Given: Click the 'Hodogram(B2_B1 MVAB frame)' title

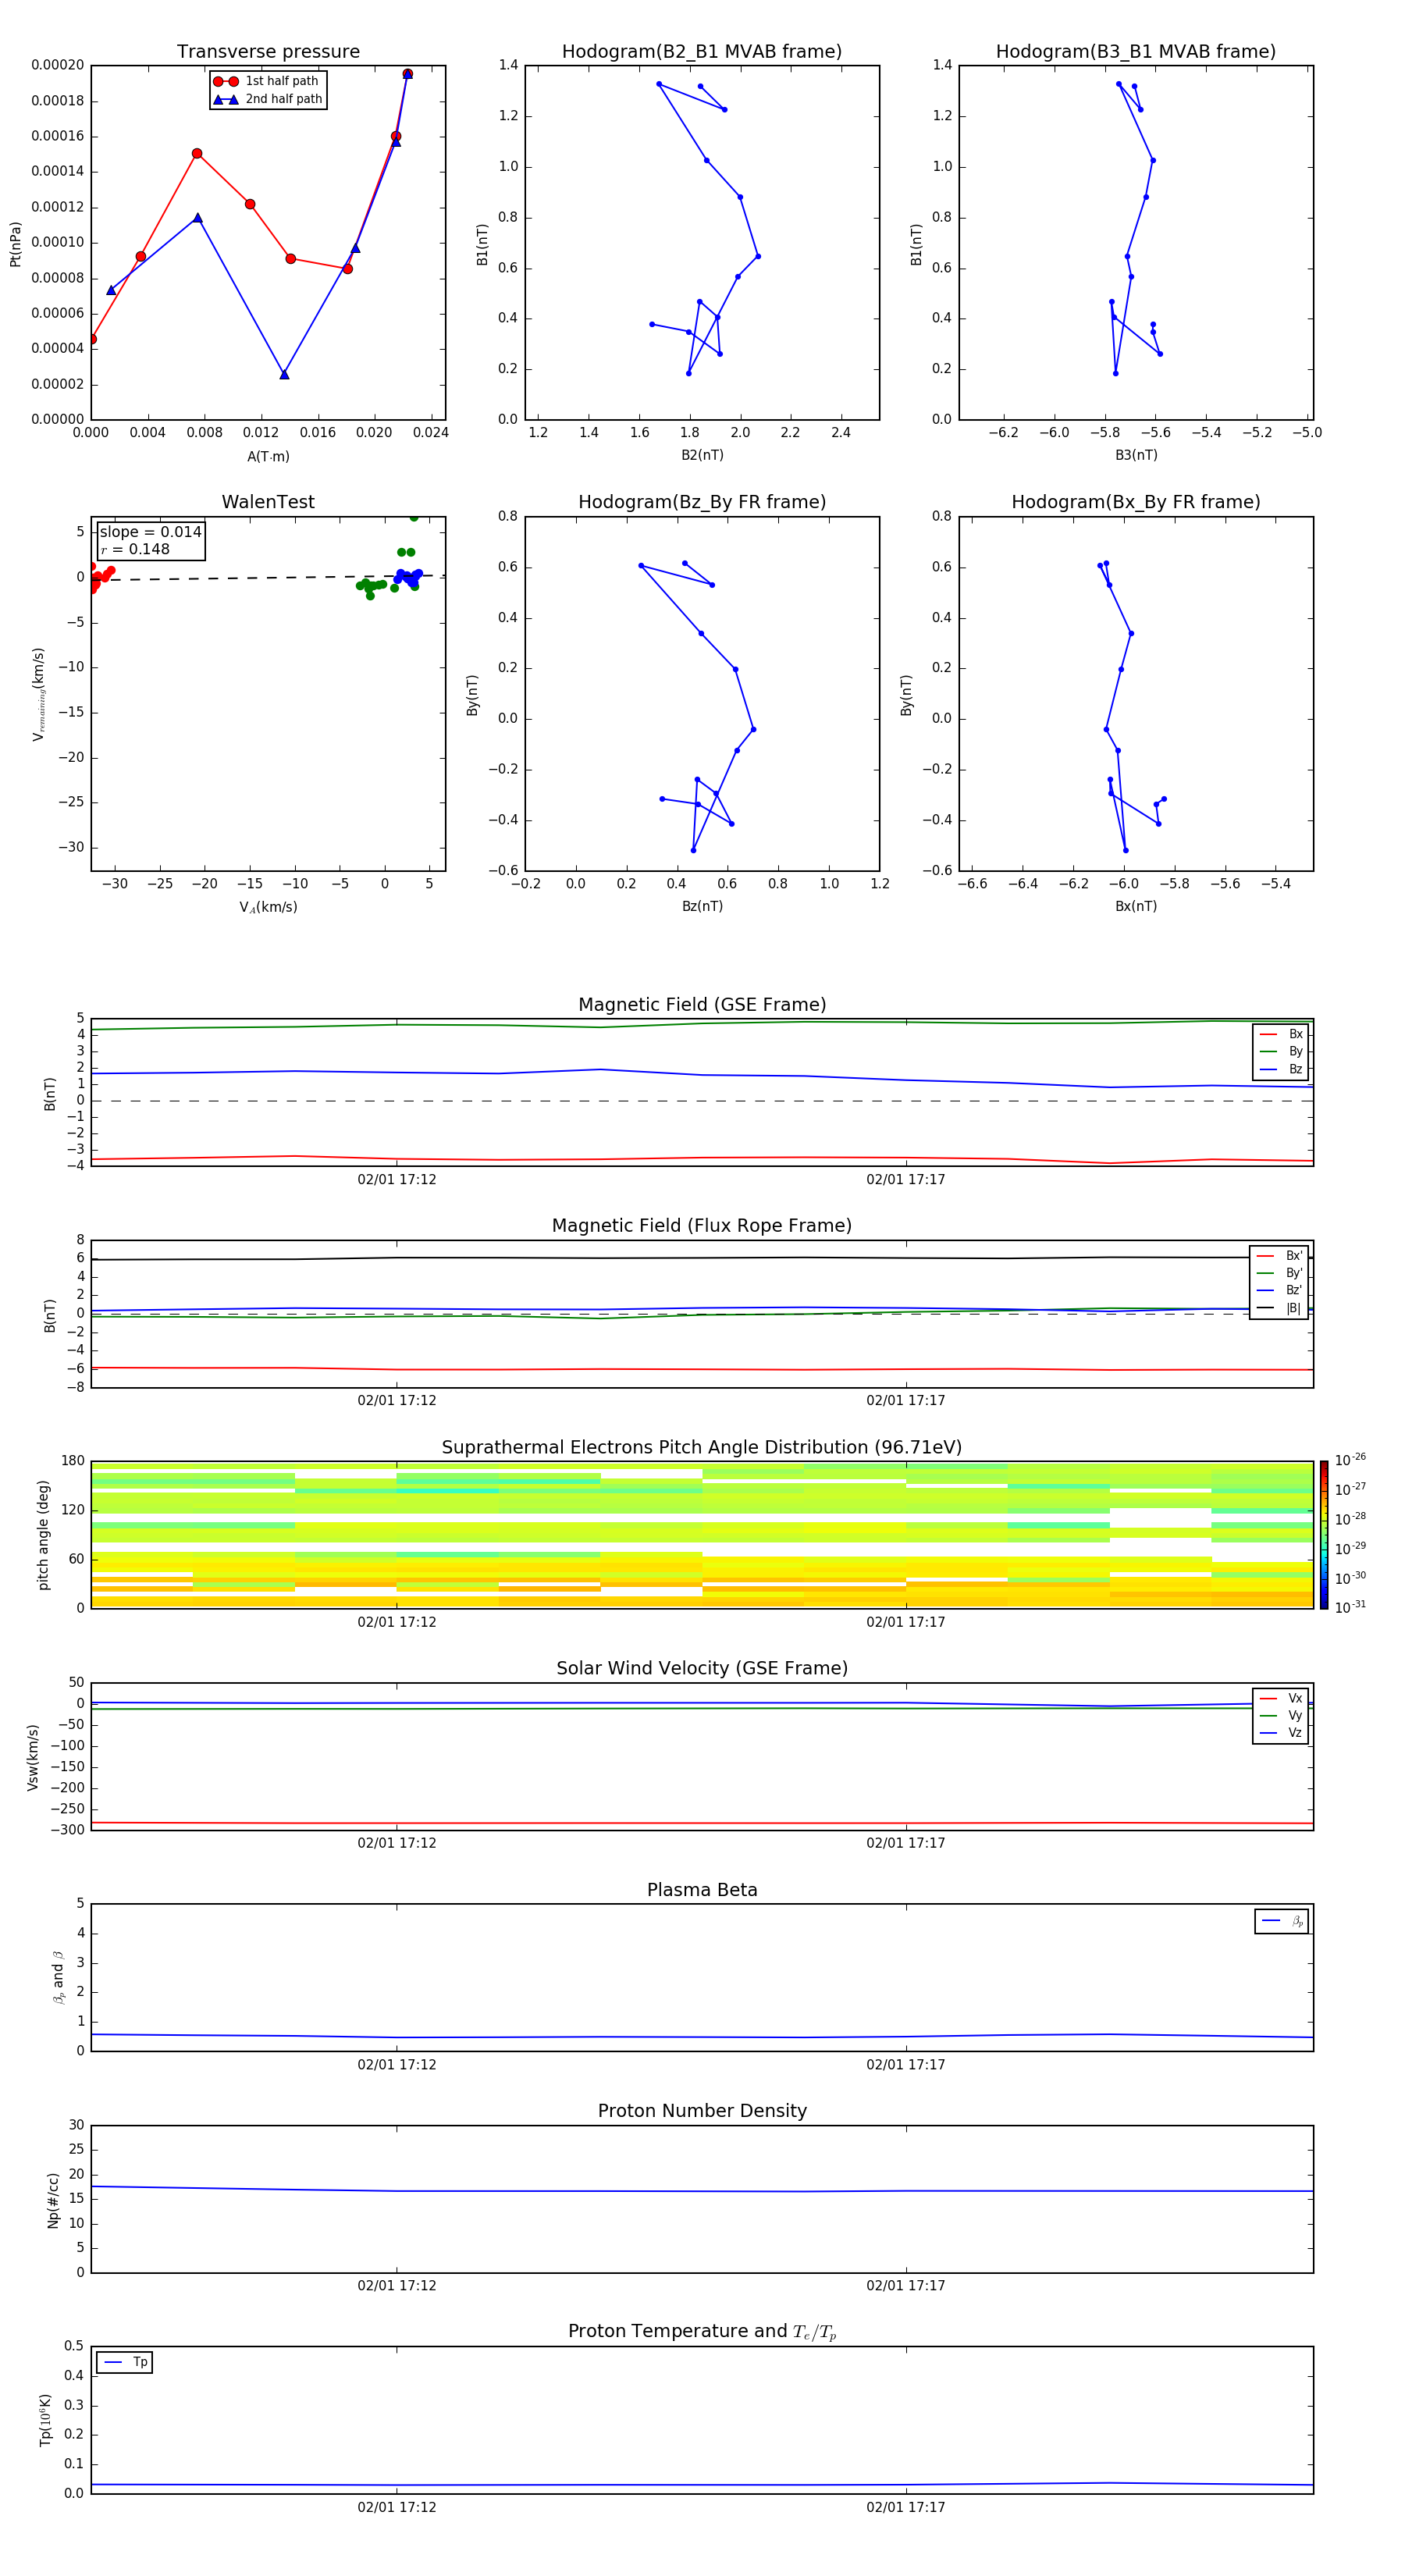Looking at the screenshot, I should 702,52.
